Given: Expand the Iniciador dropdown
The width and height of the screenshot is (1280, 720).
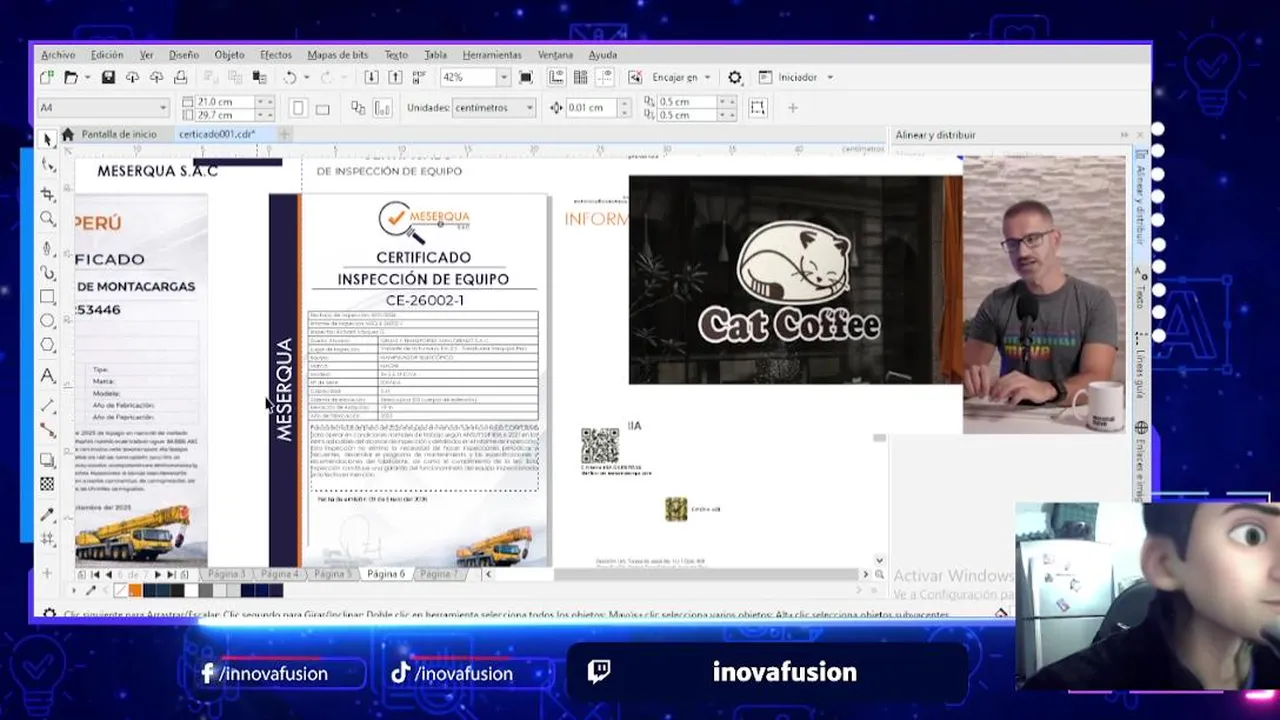Looking at the screenshot, I should [x=829, y=77].
